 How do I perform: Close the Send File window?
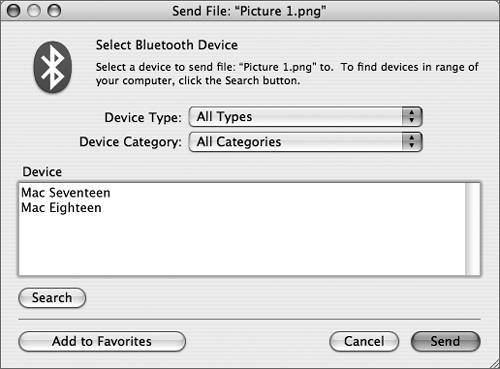click(14, 11)
